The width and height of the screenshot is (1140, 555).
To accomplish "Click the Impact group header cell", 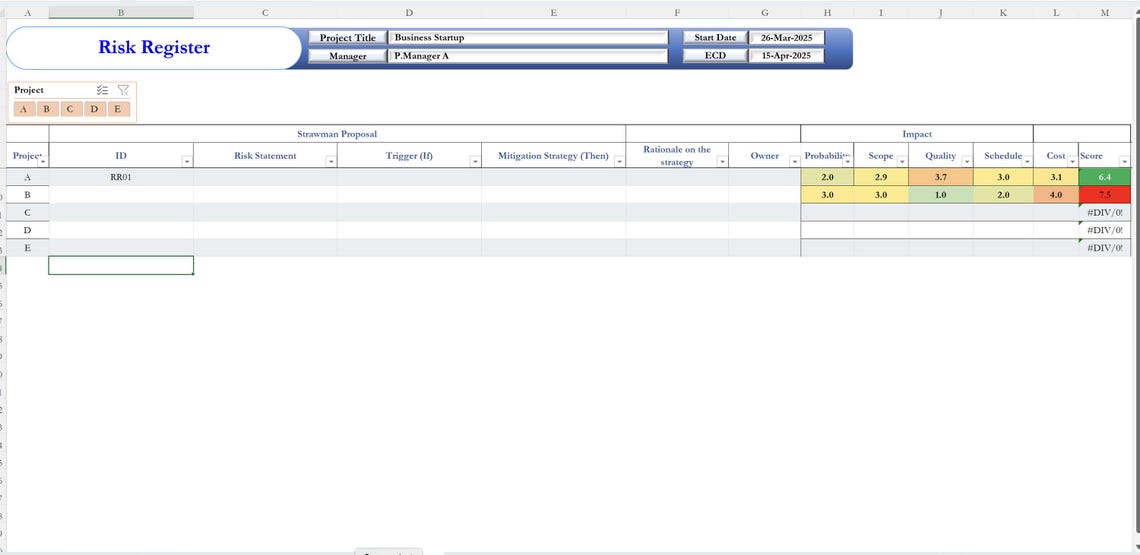I will click(917, 134).
